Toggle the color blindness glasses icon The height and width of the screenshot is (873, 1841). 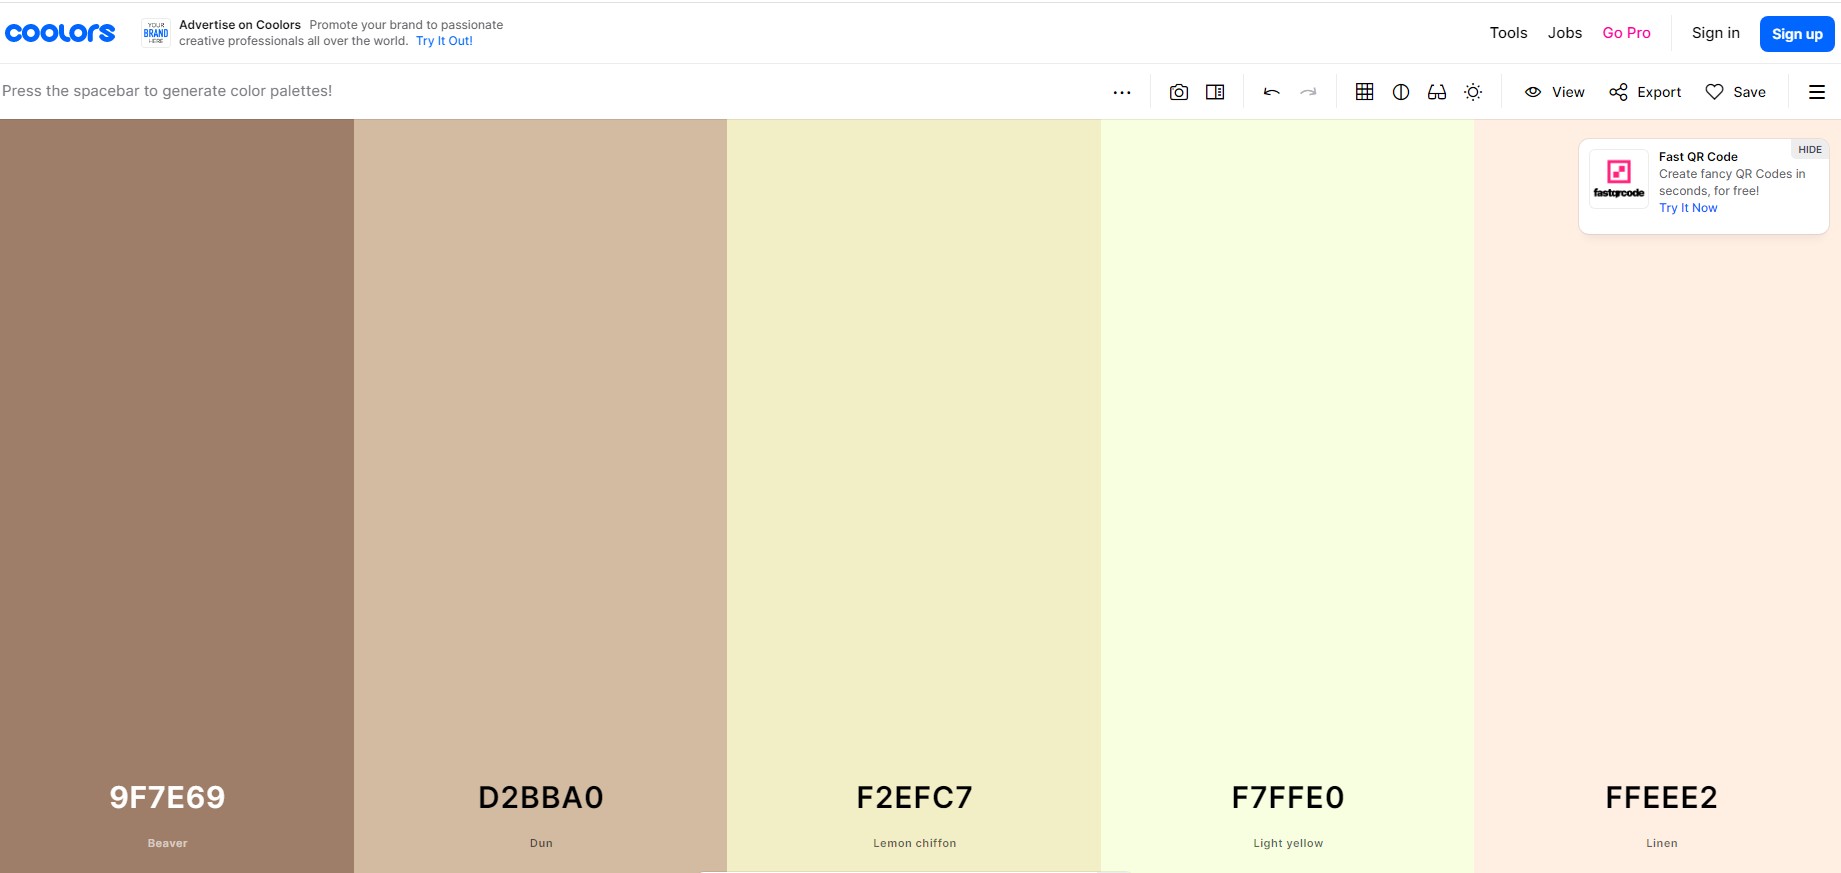click(x=1437, y=92)
